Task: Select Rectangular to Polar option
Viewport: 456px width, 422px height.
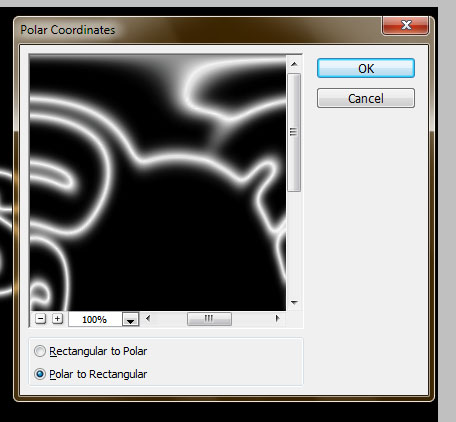Action: point(40,351)
